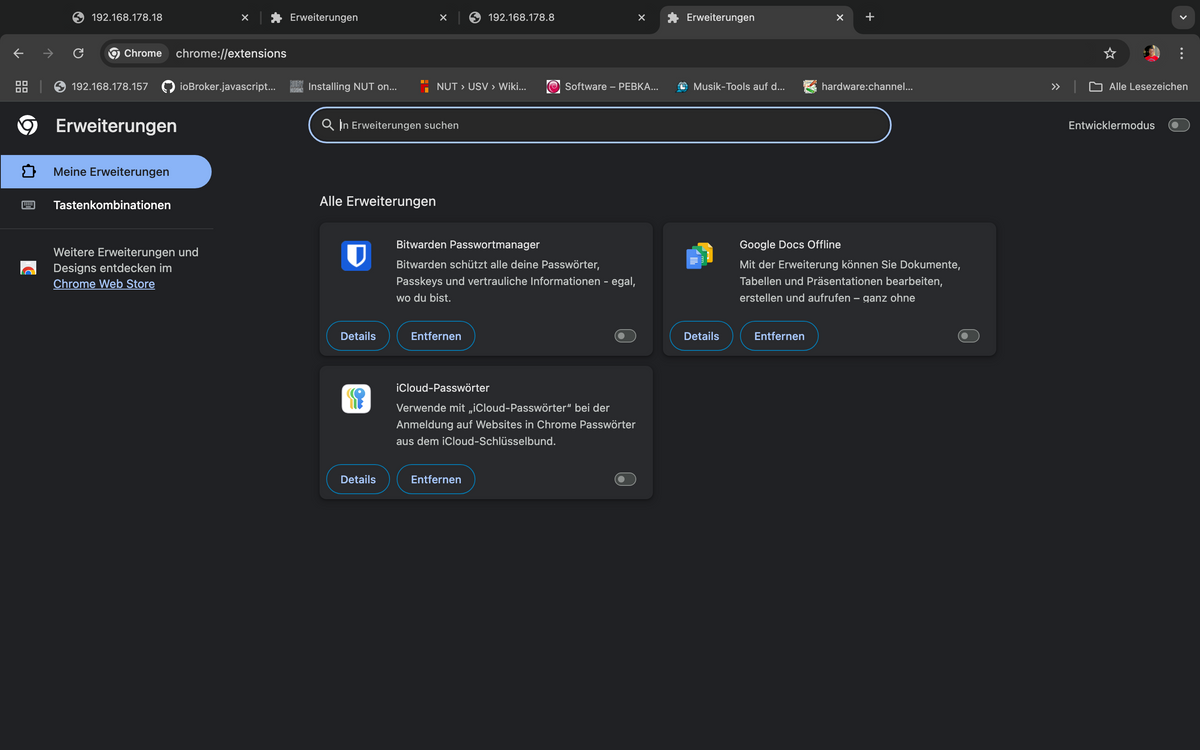Open the tab search dropdown arrow
The width and height of the screenshot is (1200, 750).
[x=1182, y=17]
